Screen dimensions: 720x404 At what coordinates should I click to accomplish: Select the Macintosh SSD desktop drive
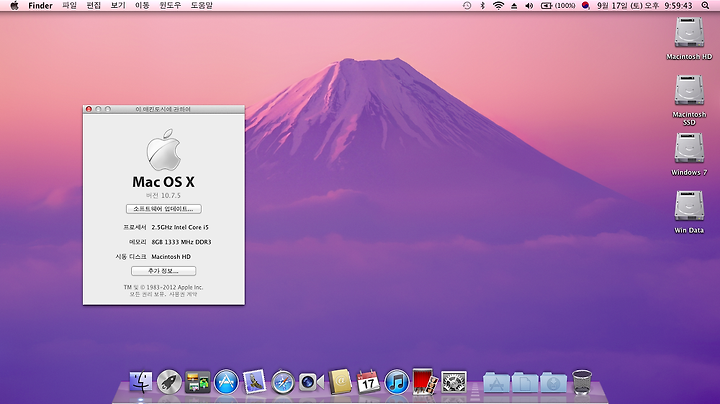click(x=689, y=100)
